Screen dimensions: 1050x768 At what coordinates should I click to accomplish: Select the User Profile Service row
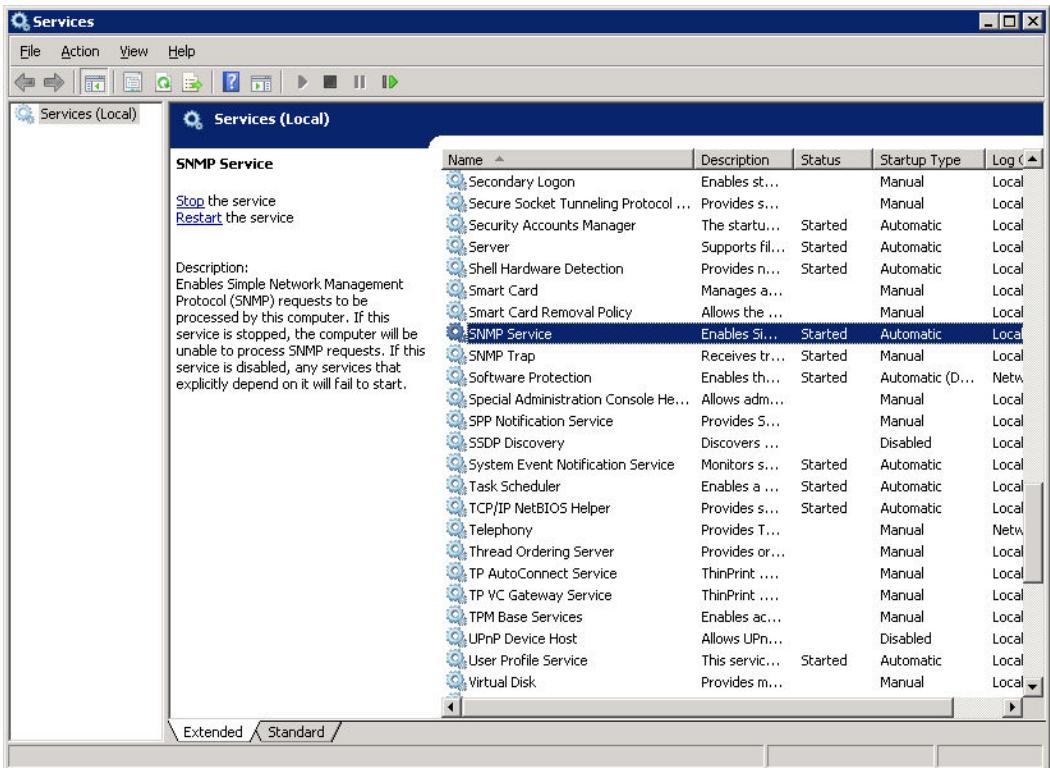point(735,660)
